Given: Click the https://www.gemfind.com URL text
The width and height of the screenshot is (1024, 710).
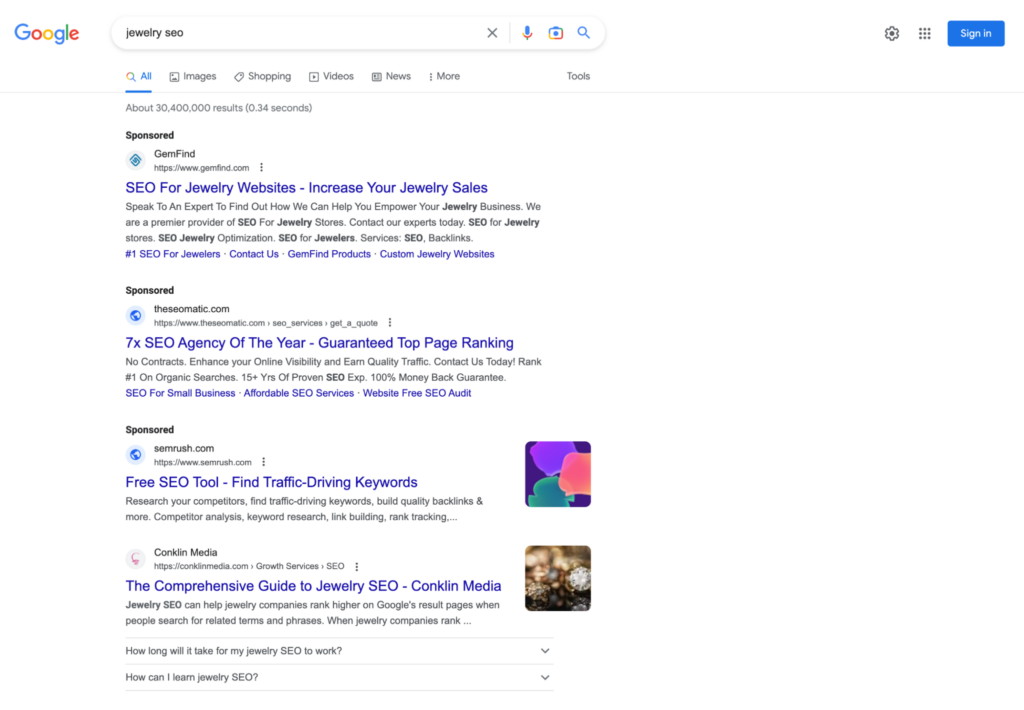Looking at the screenshot, I should click(201, 168).
